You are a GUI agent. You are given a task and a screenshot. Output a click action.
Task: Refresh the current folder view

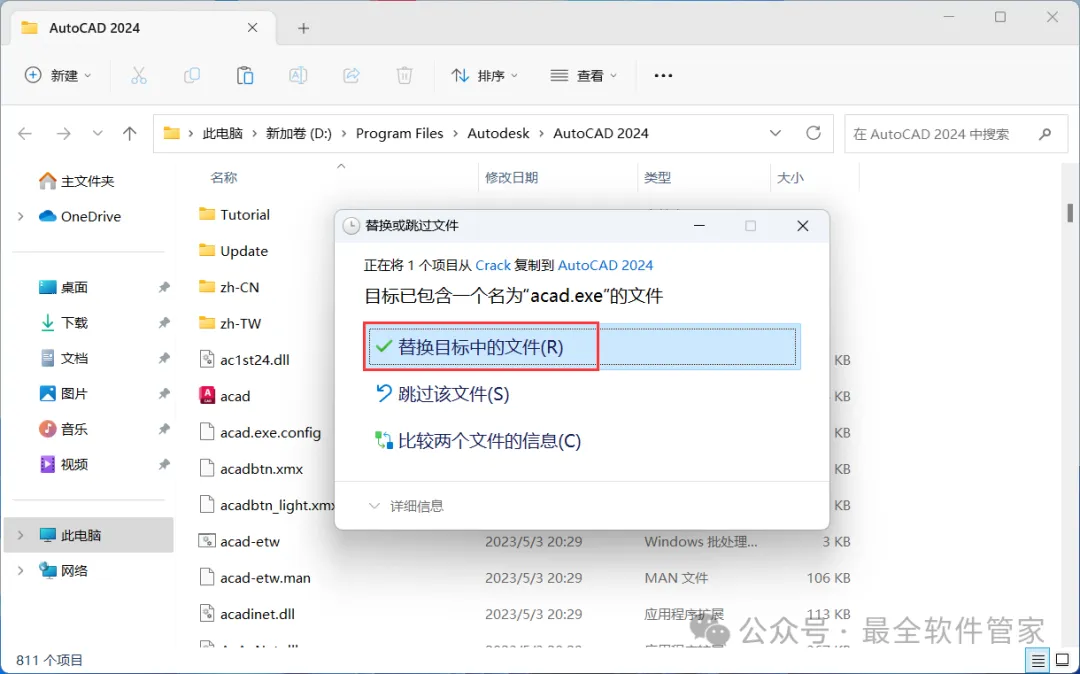coord(813,133)
